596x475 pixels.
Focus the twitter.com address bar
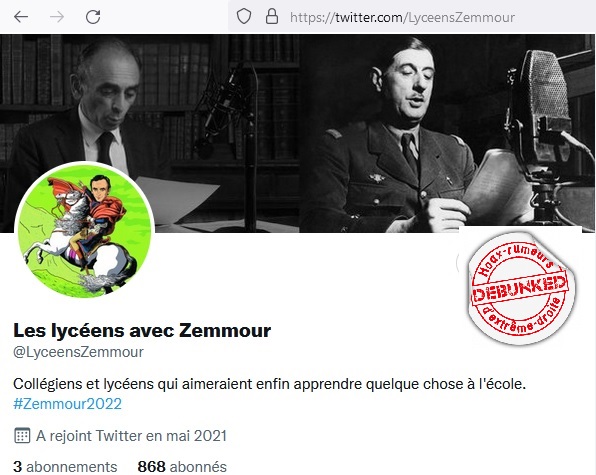[x=412, y=17]
